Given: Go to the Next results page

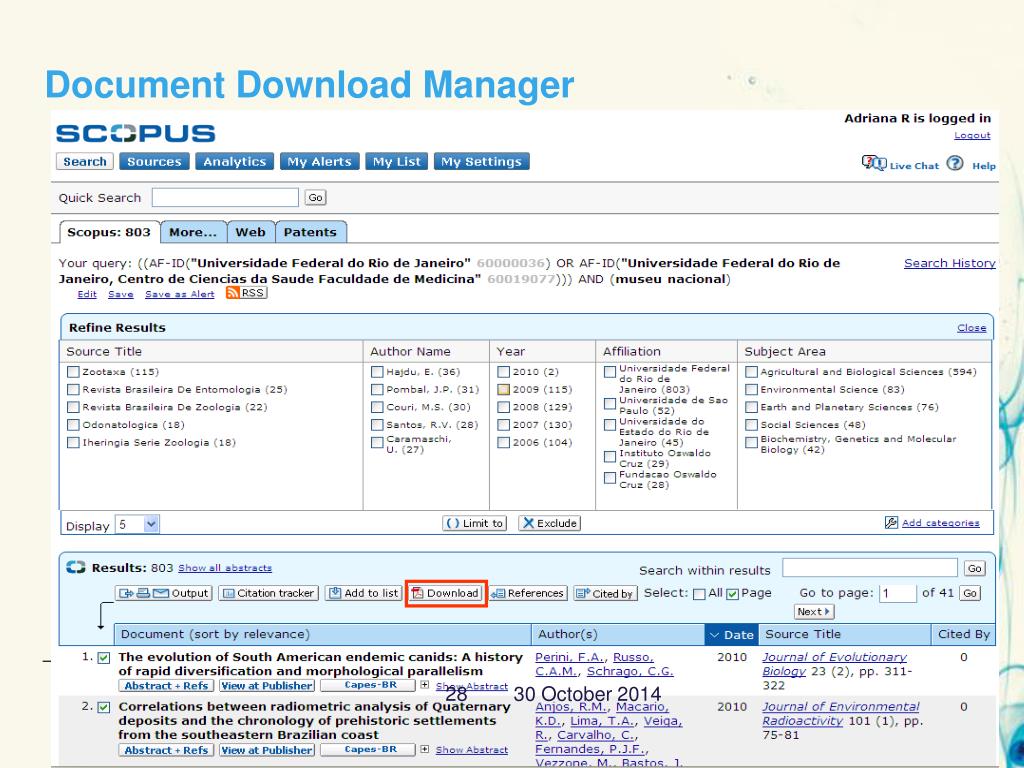Looking at the screenshot, I should point(814,612).
